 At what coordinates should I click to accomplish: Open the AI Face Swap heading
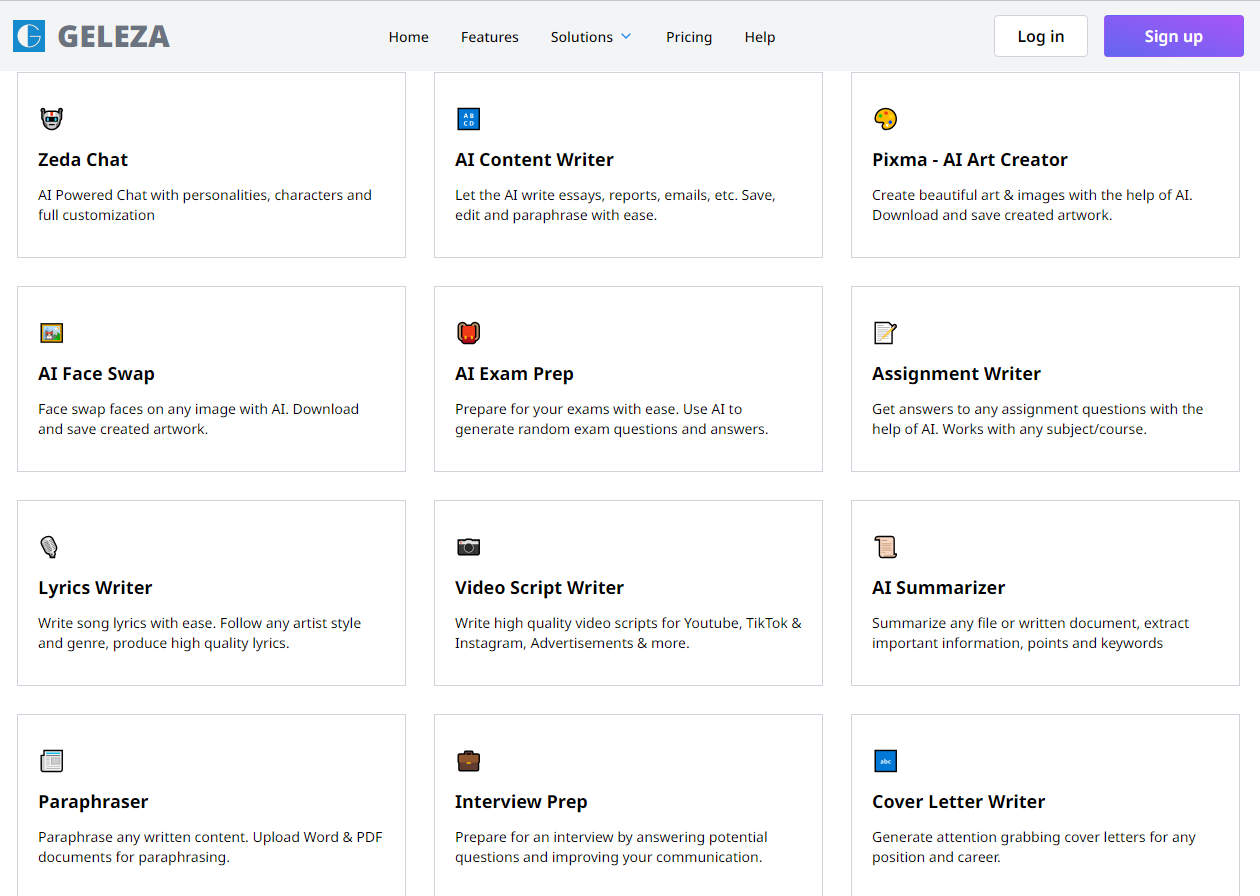pyautogui.click(x=96, y=374)
